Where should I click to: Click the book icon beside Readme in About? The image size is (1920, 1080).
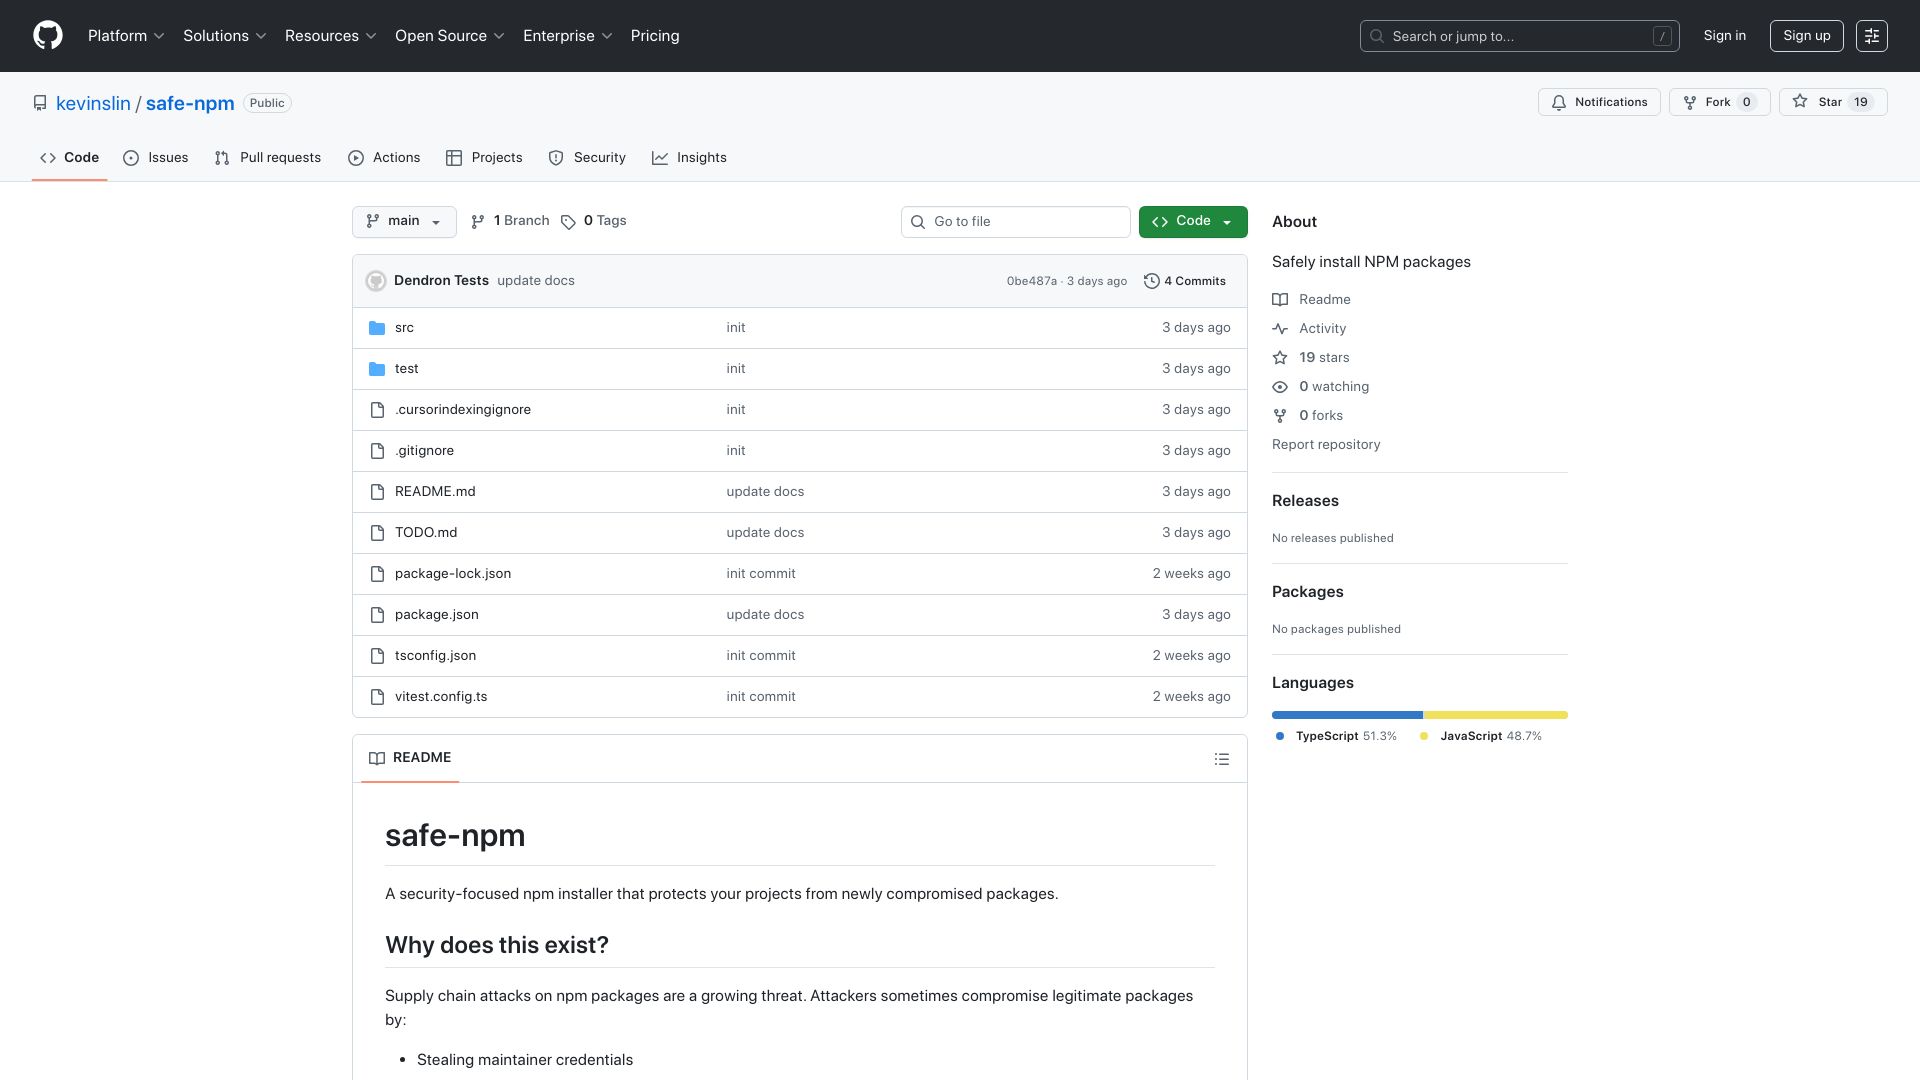tap(1280, 300)
